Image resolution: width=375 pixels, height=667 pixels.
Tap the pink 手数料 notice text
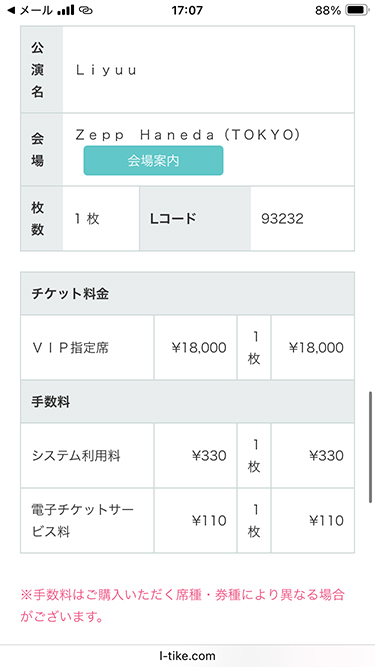[x=182, y=606]
